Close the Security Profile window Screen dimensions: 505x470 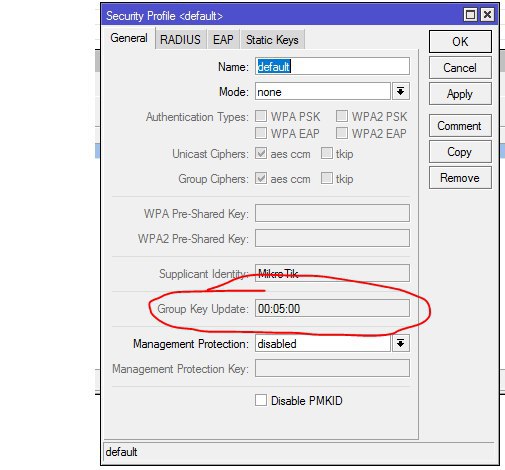click(487, 15)
